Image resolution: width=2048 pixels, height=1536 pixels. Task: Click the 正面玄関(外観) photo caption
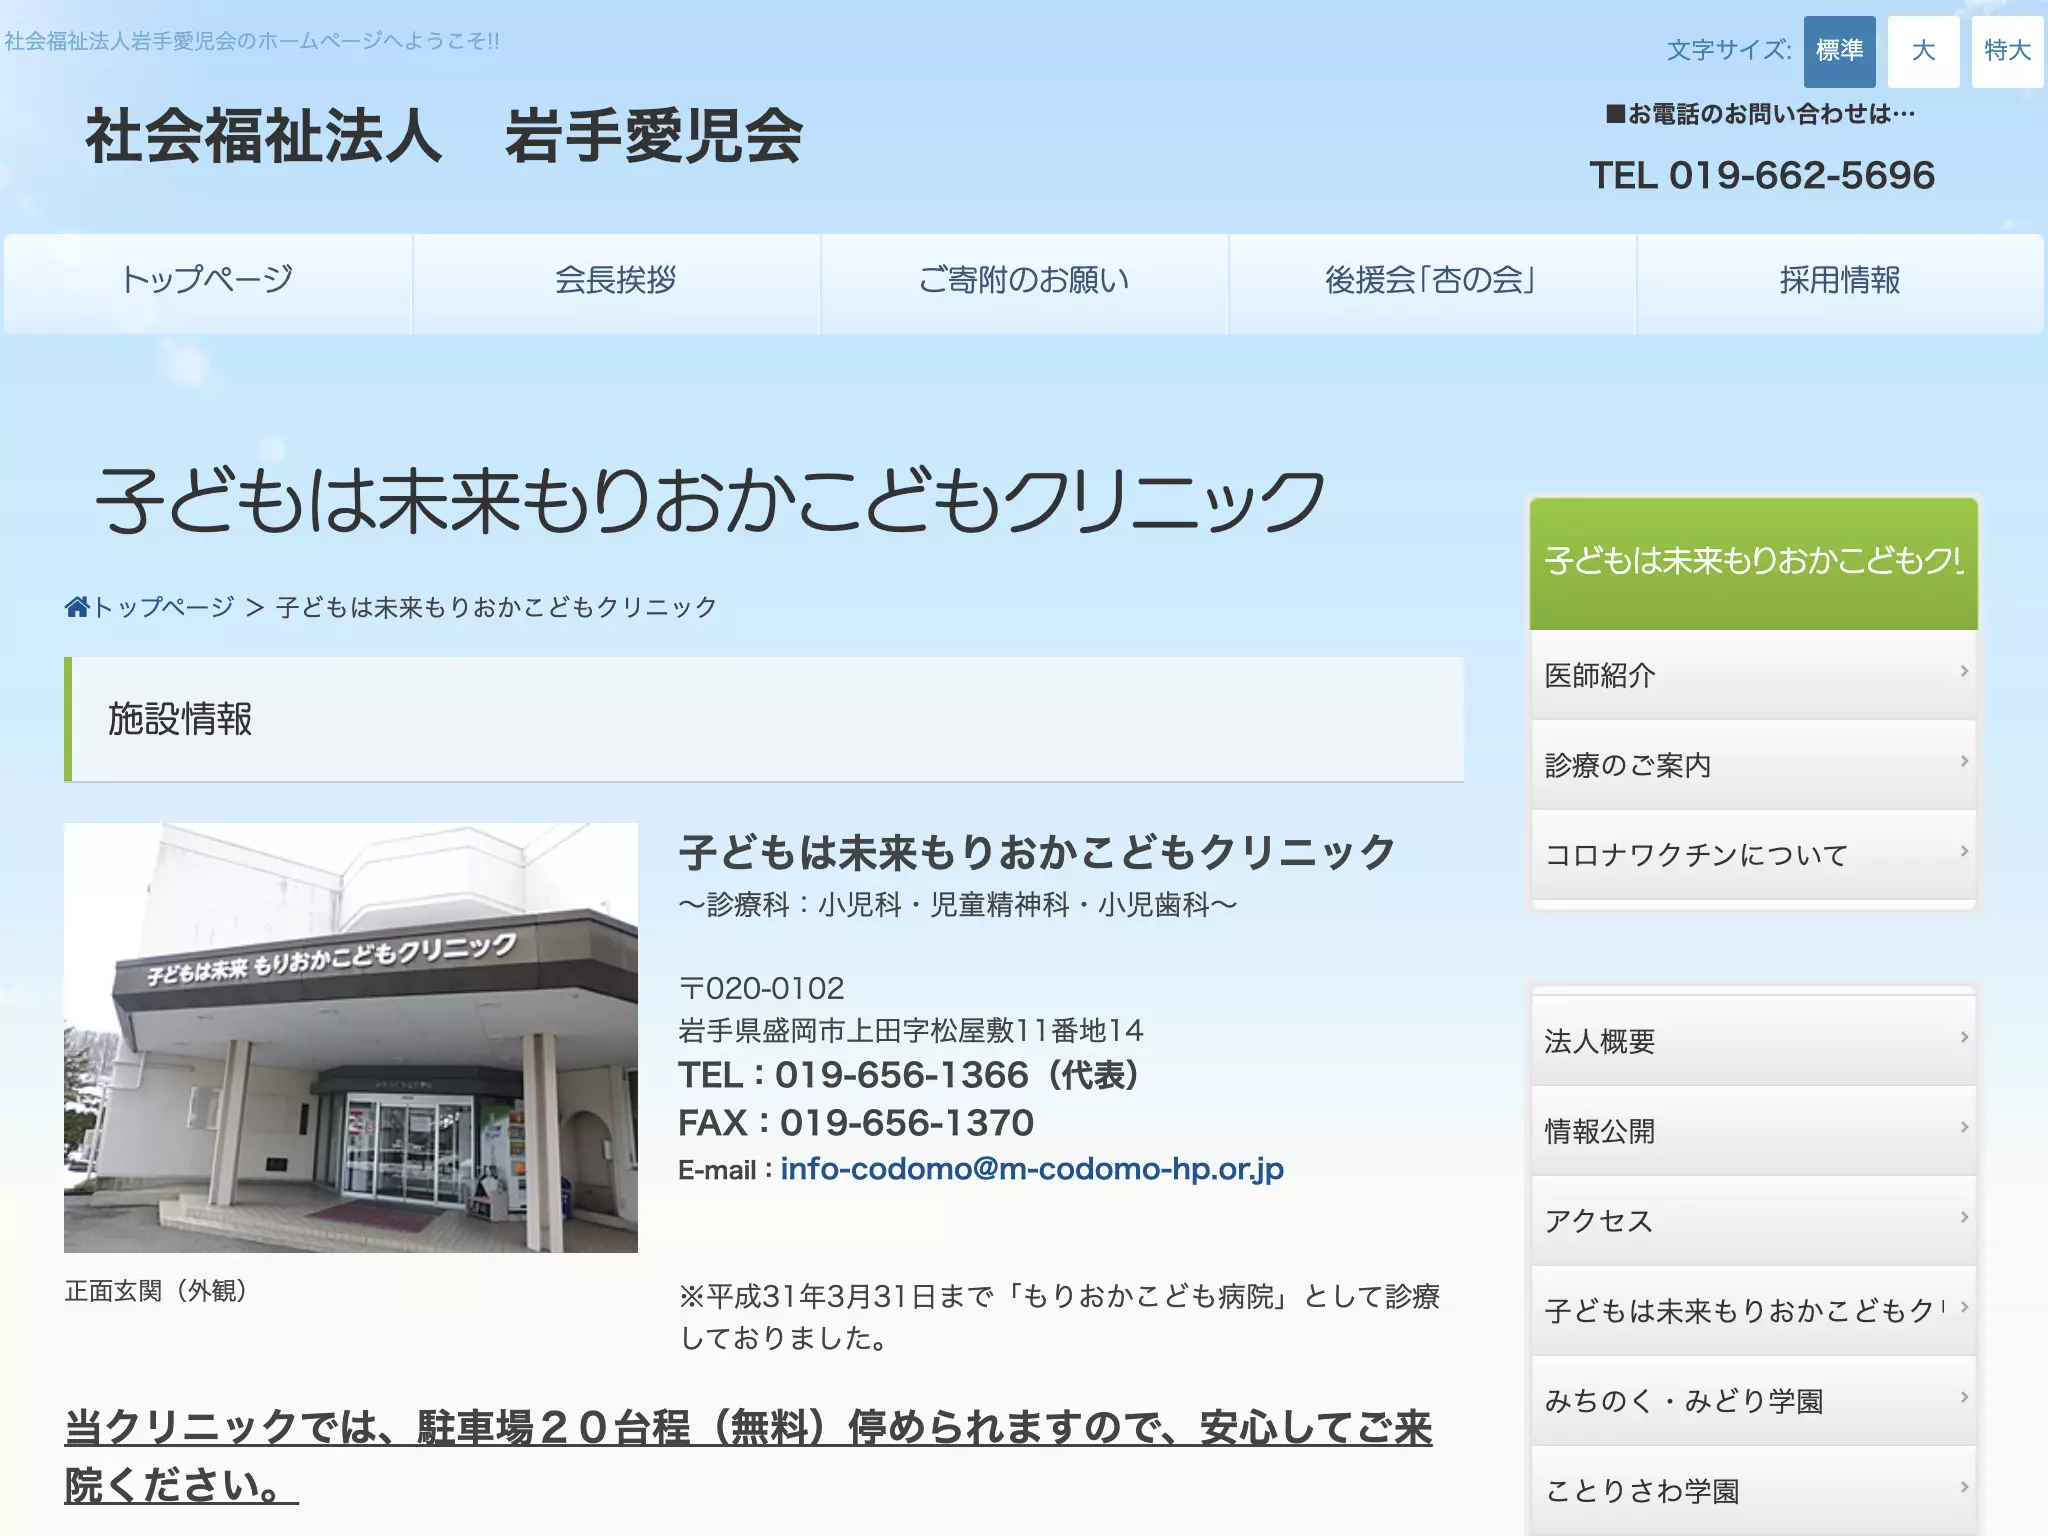pyautogui.click(x=156, y=1291)
